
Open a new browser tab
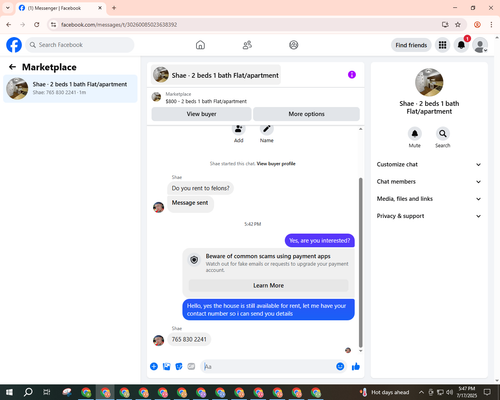(114, 8)
